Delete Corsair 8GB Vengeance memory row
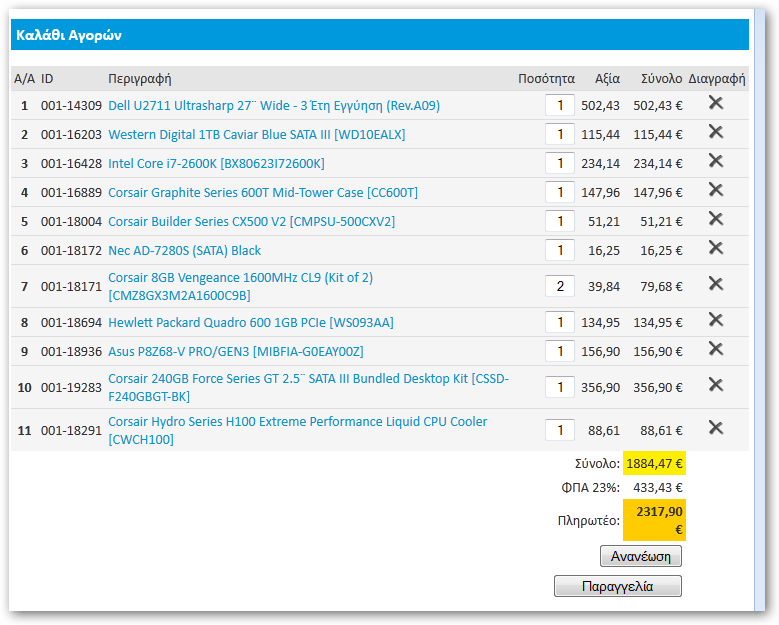 click(715, 284)
